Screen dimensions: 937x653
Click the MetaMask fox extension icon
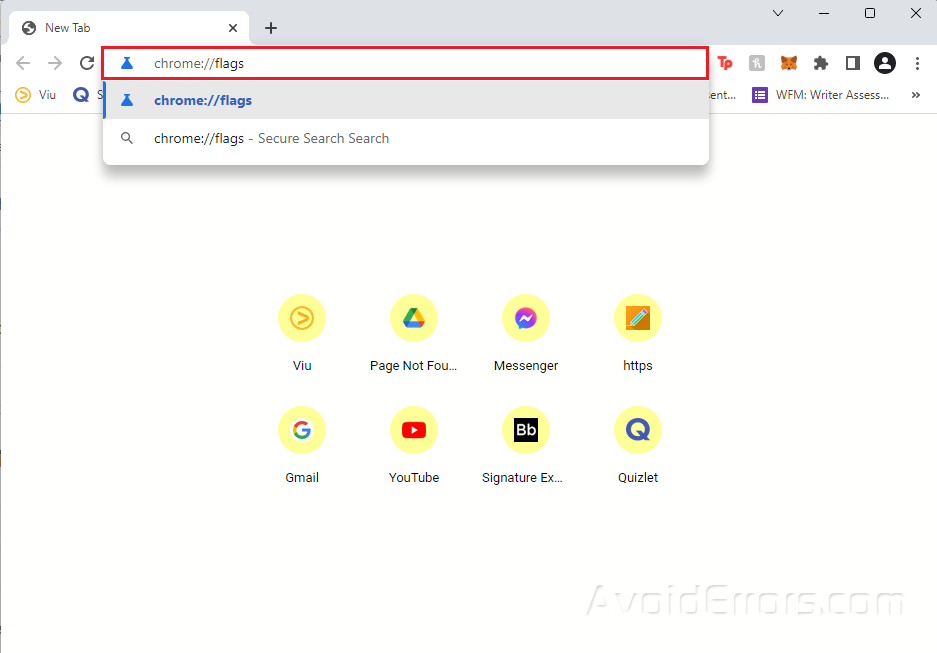(789, 63)
